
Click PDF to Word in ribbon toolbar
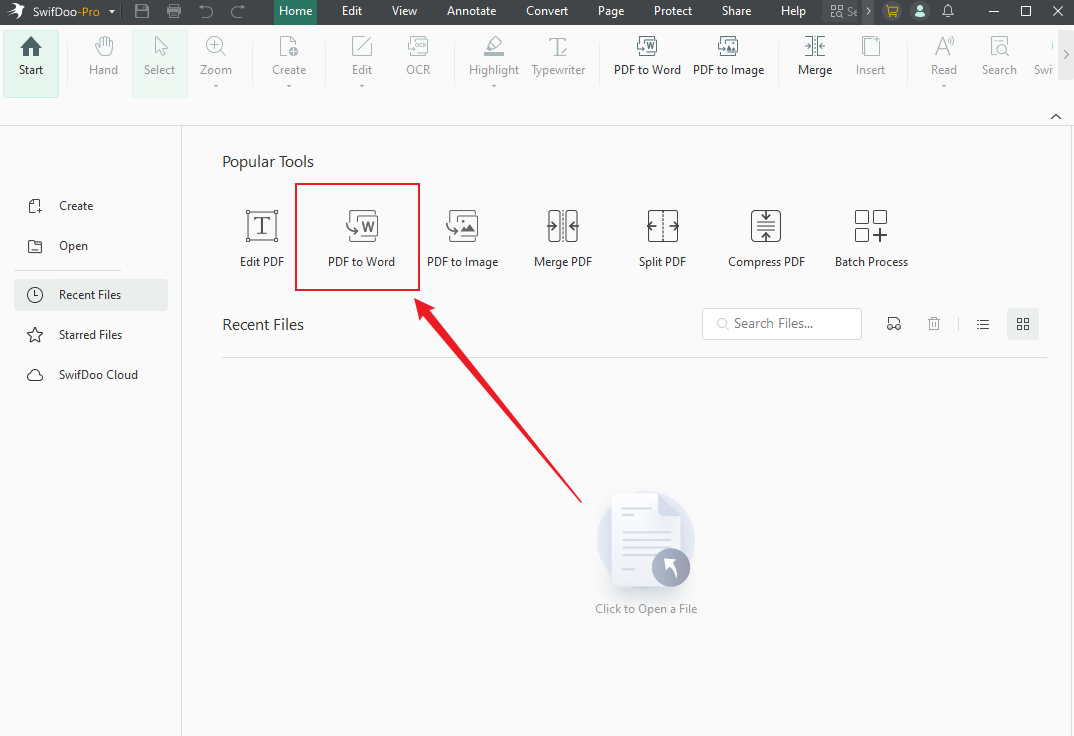tap(647, 56)
